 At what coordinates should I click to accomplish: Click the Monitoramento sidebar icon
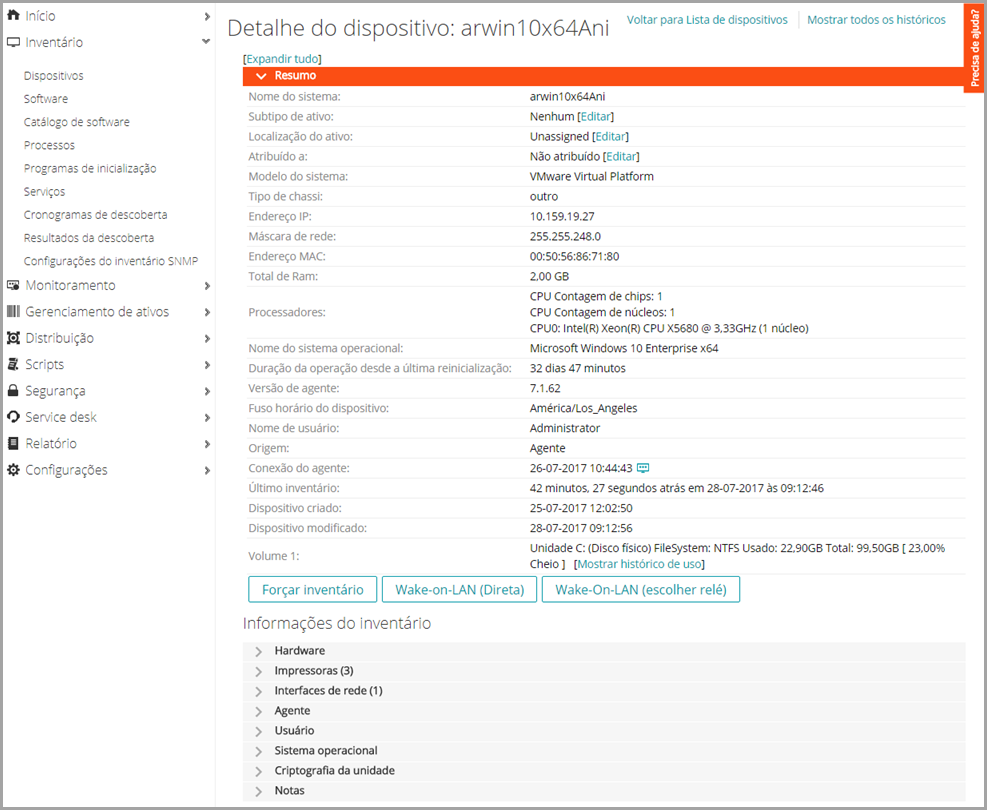[14, 285]
